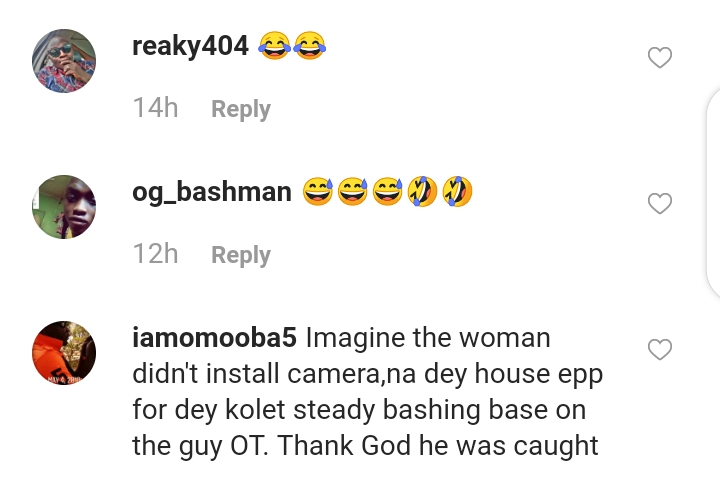This screenshot has height=489, width=720.
Task: Click the 14h timestamp
Action: [155, 108]
